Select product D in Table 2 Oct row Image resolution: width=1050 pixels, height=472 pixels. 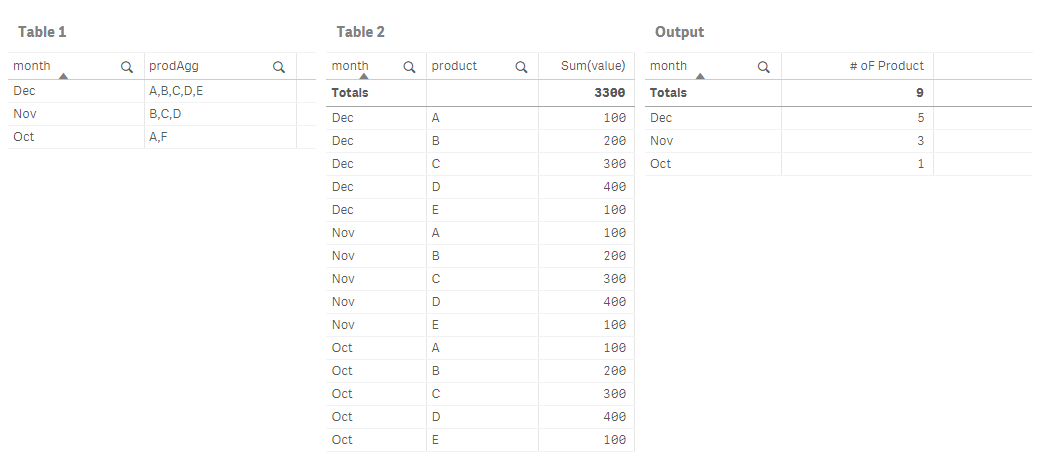[436, 416]
